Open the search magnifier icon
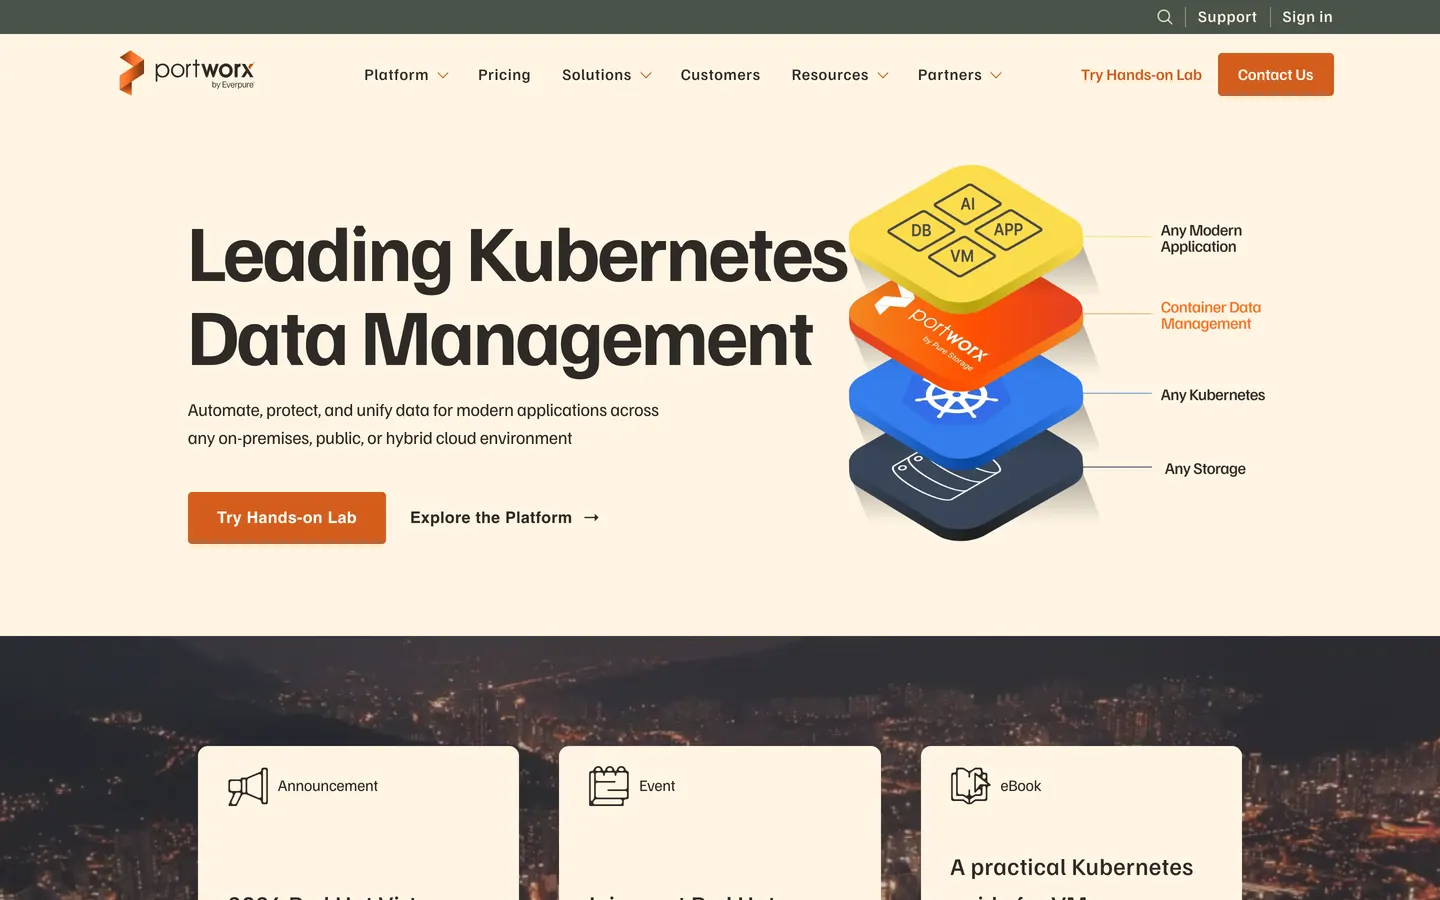The width and height of the screenshot is (1440, 900). (x=1165, y=17)
